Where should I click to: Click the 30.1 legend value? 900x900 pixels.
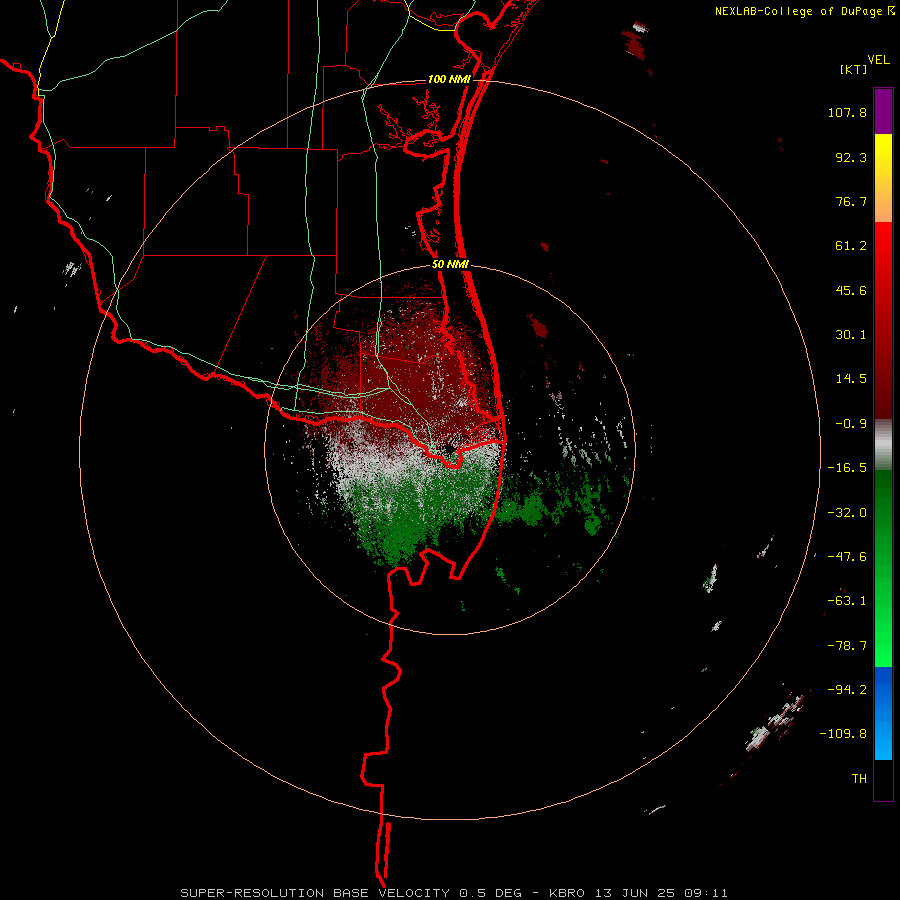pos(851,335)
